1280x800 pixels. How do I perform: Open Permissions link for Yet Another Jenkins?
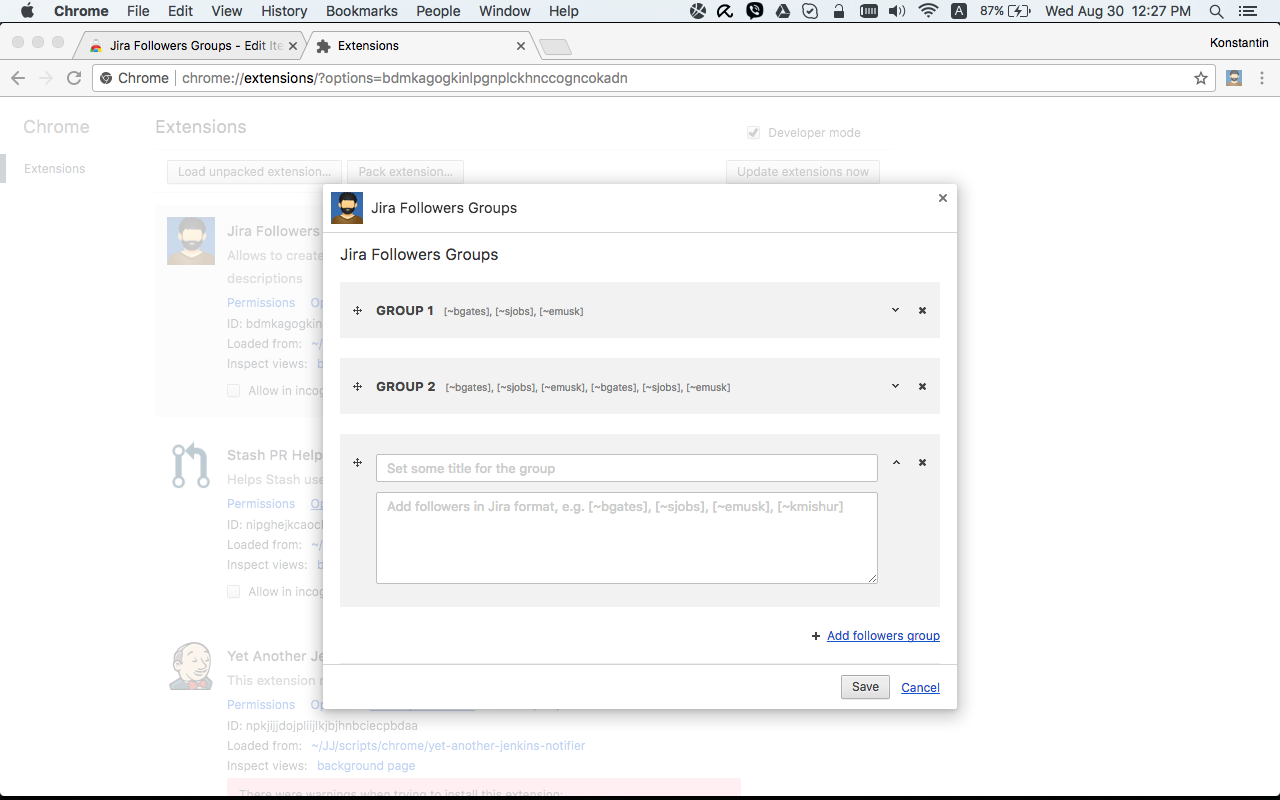click(x=261, y=705)
